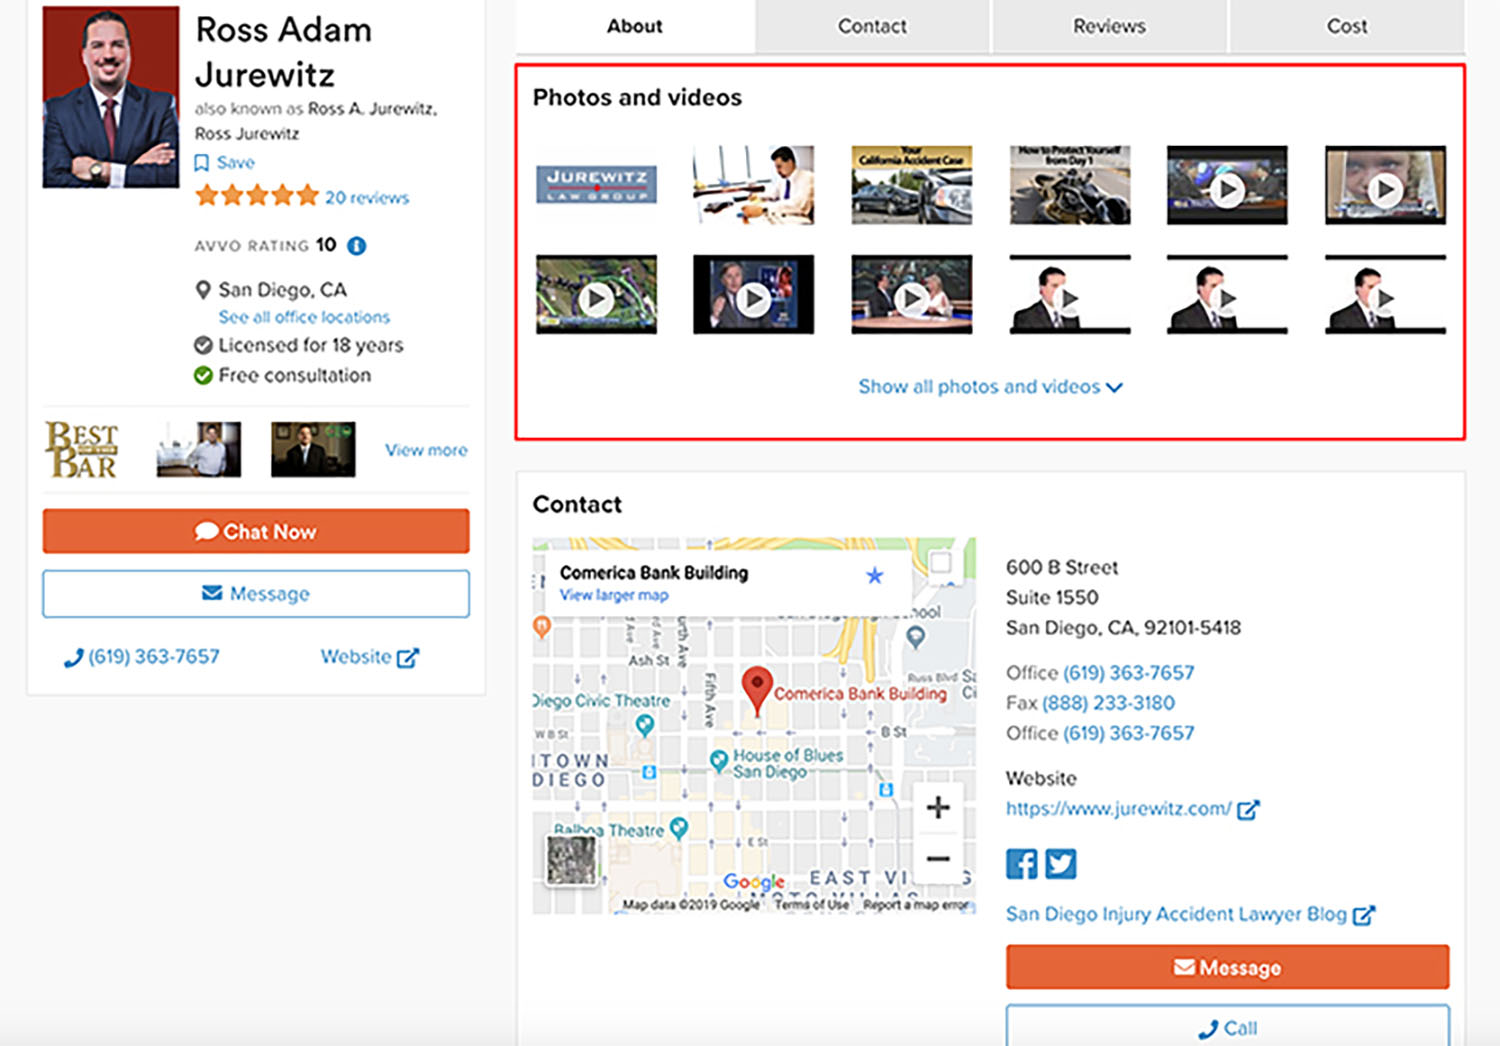Image resolution: width=1500 pixels, height=1046 pixels.
Task: Open the jurewitz.com website link
Action: coord(1118,809)
